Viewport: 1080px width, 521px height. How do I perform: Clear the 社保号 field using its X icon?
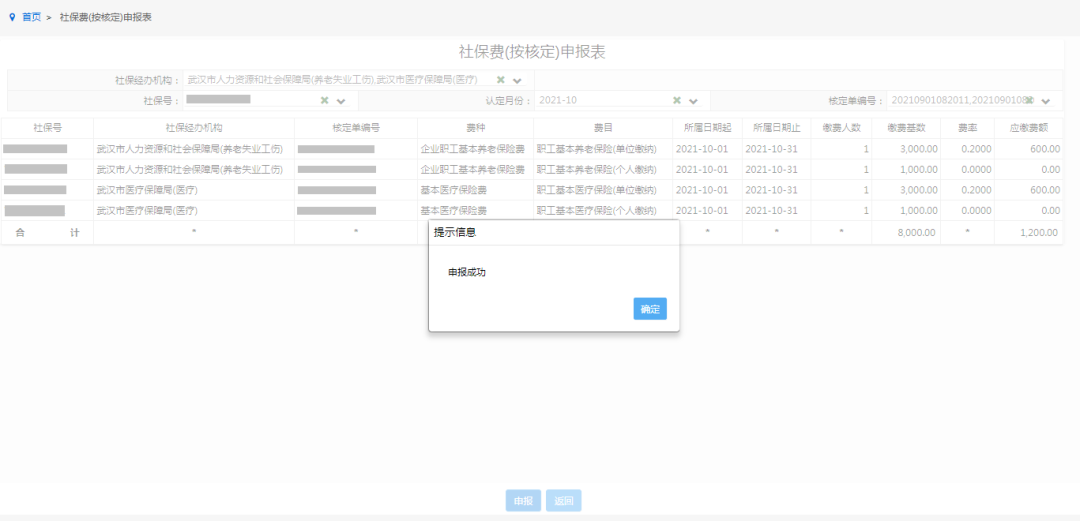click(324, 101)
